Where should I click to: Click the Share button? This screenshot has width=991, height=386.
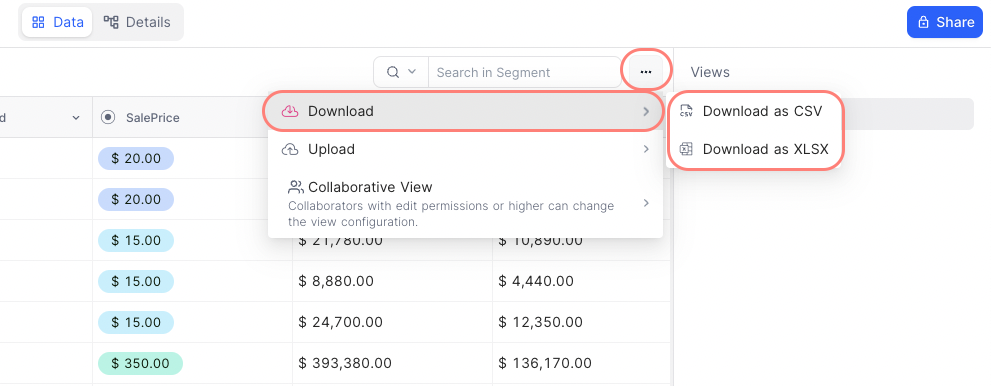pos(945,22)
